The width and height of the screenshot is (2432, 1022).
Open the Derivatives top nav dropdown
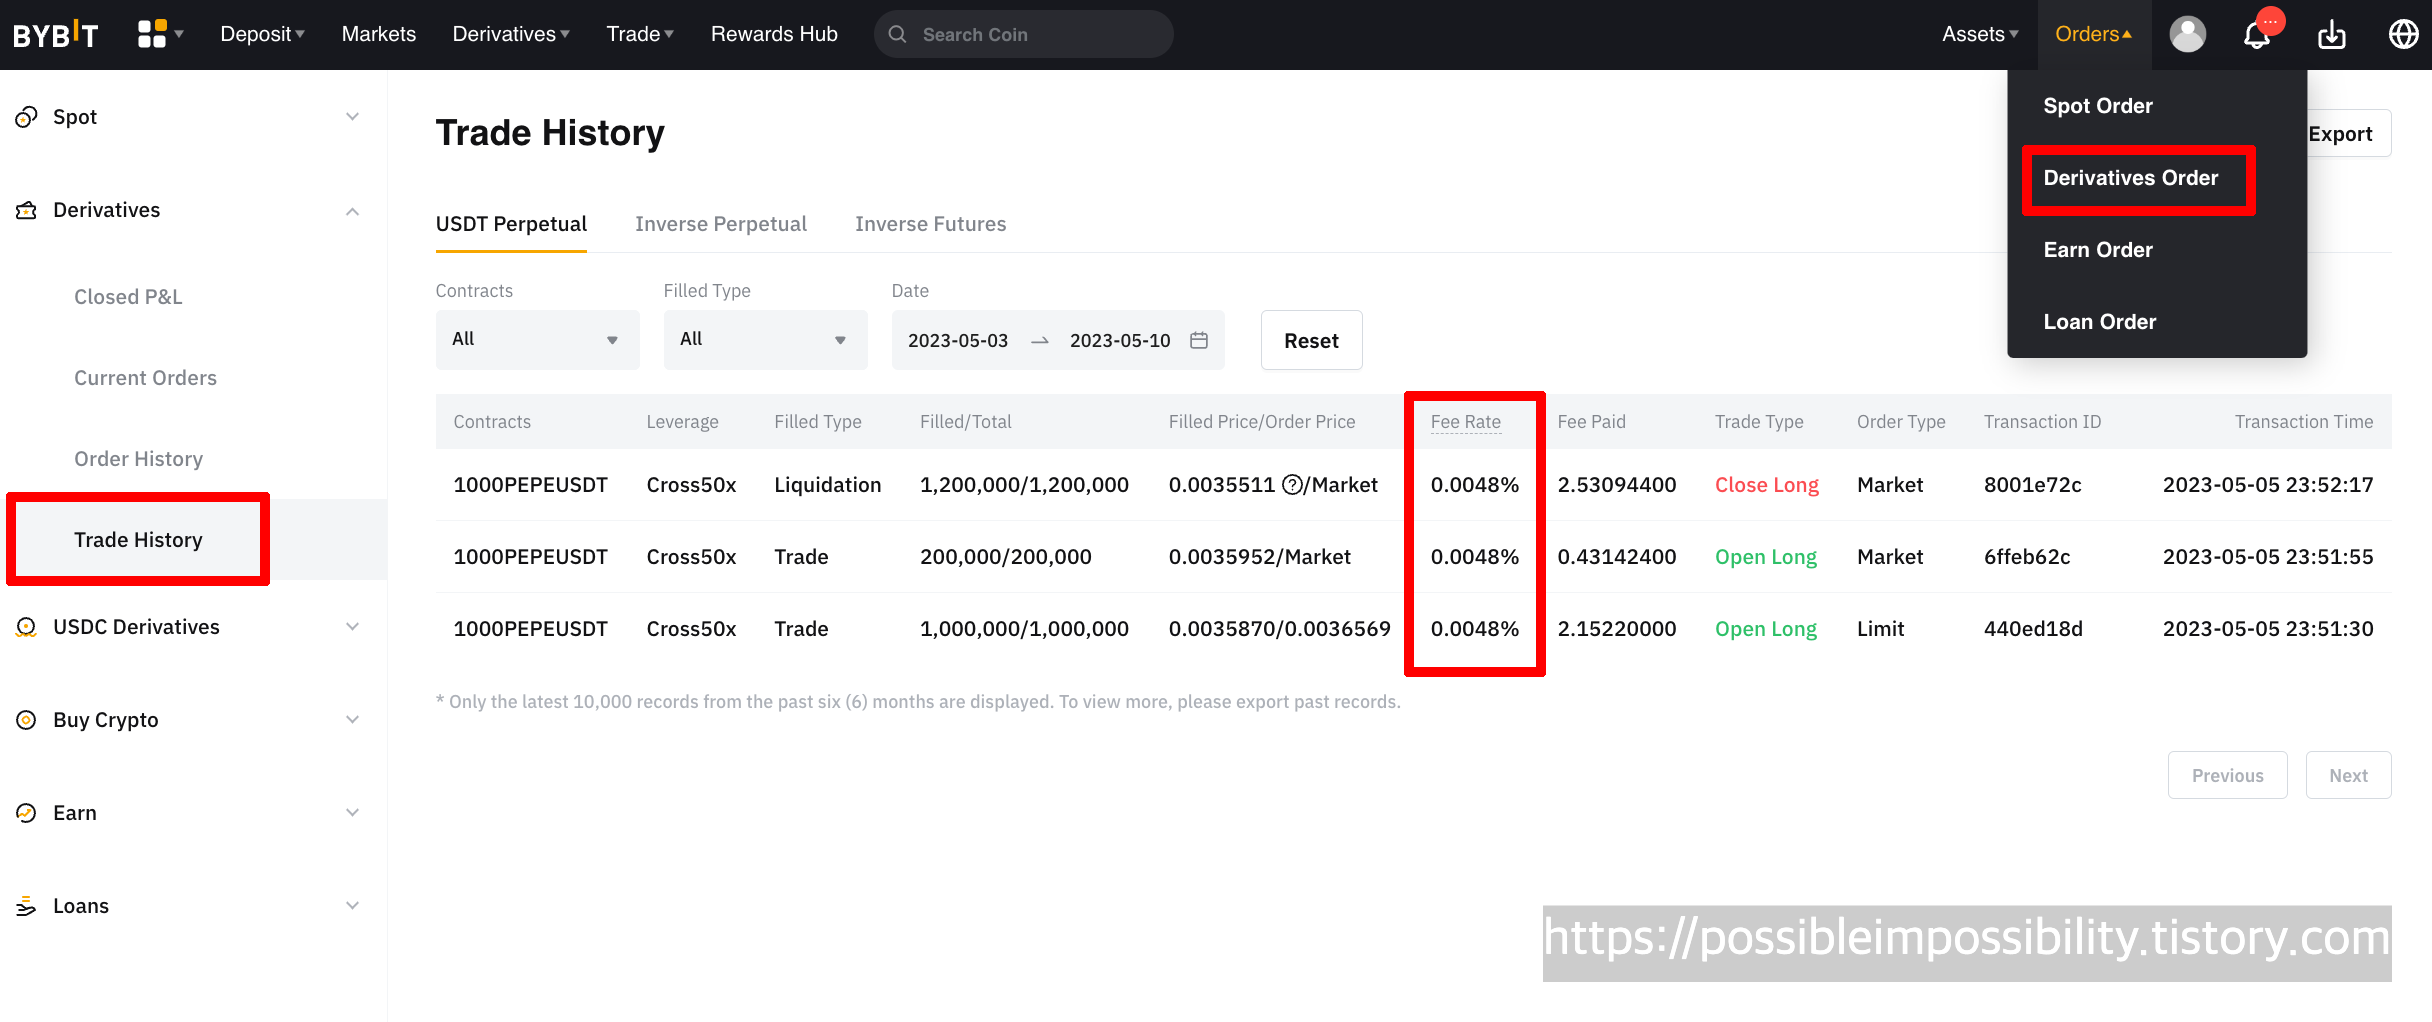511,34
